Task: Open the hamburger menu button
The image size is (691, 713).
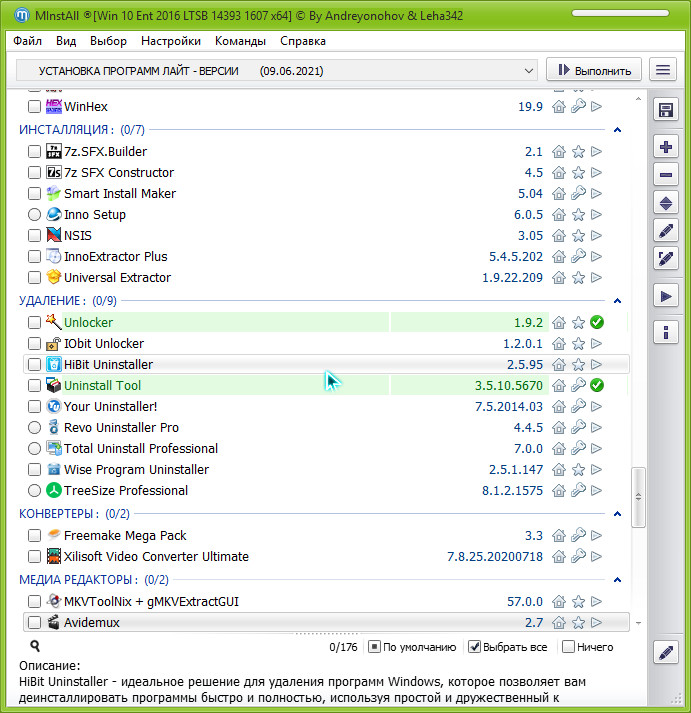Action: pyautogui.click(x=662, y=70)
